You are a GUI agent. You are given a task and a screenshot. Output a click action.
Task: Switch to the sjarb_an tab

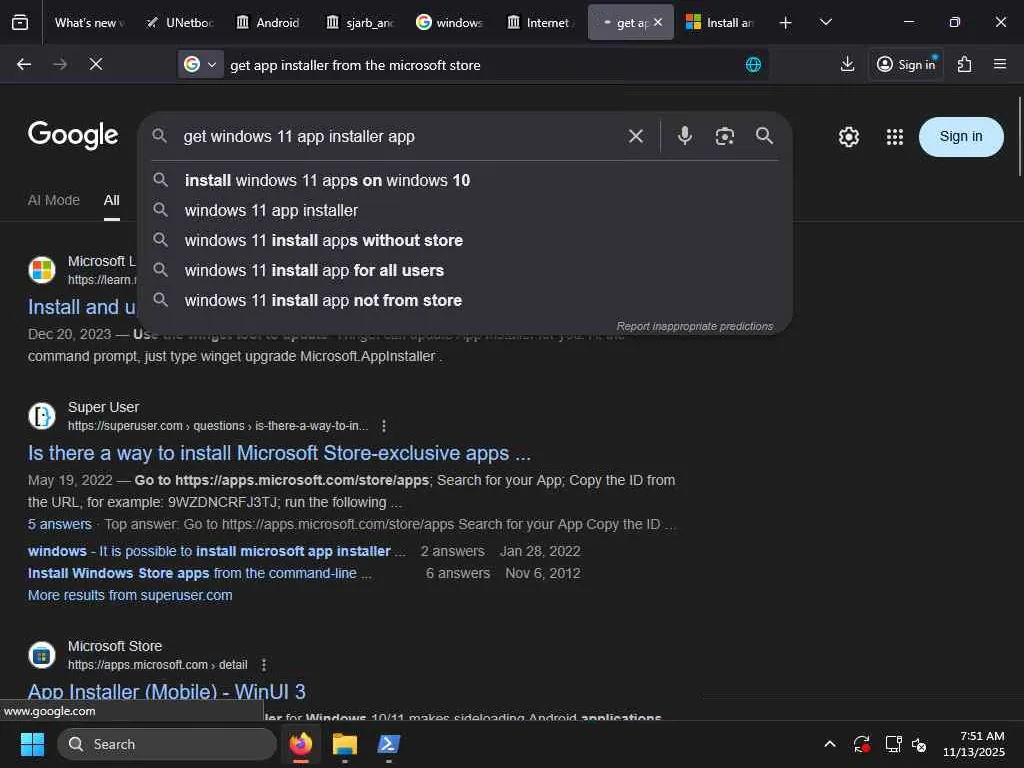coord(360,23)
